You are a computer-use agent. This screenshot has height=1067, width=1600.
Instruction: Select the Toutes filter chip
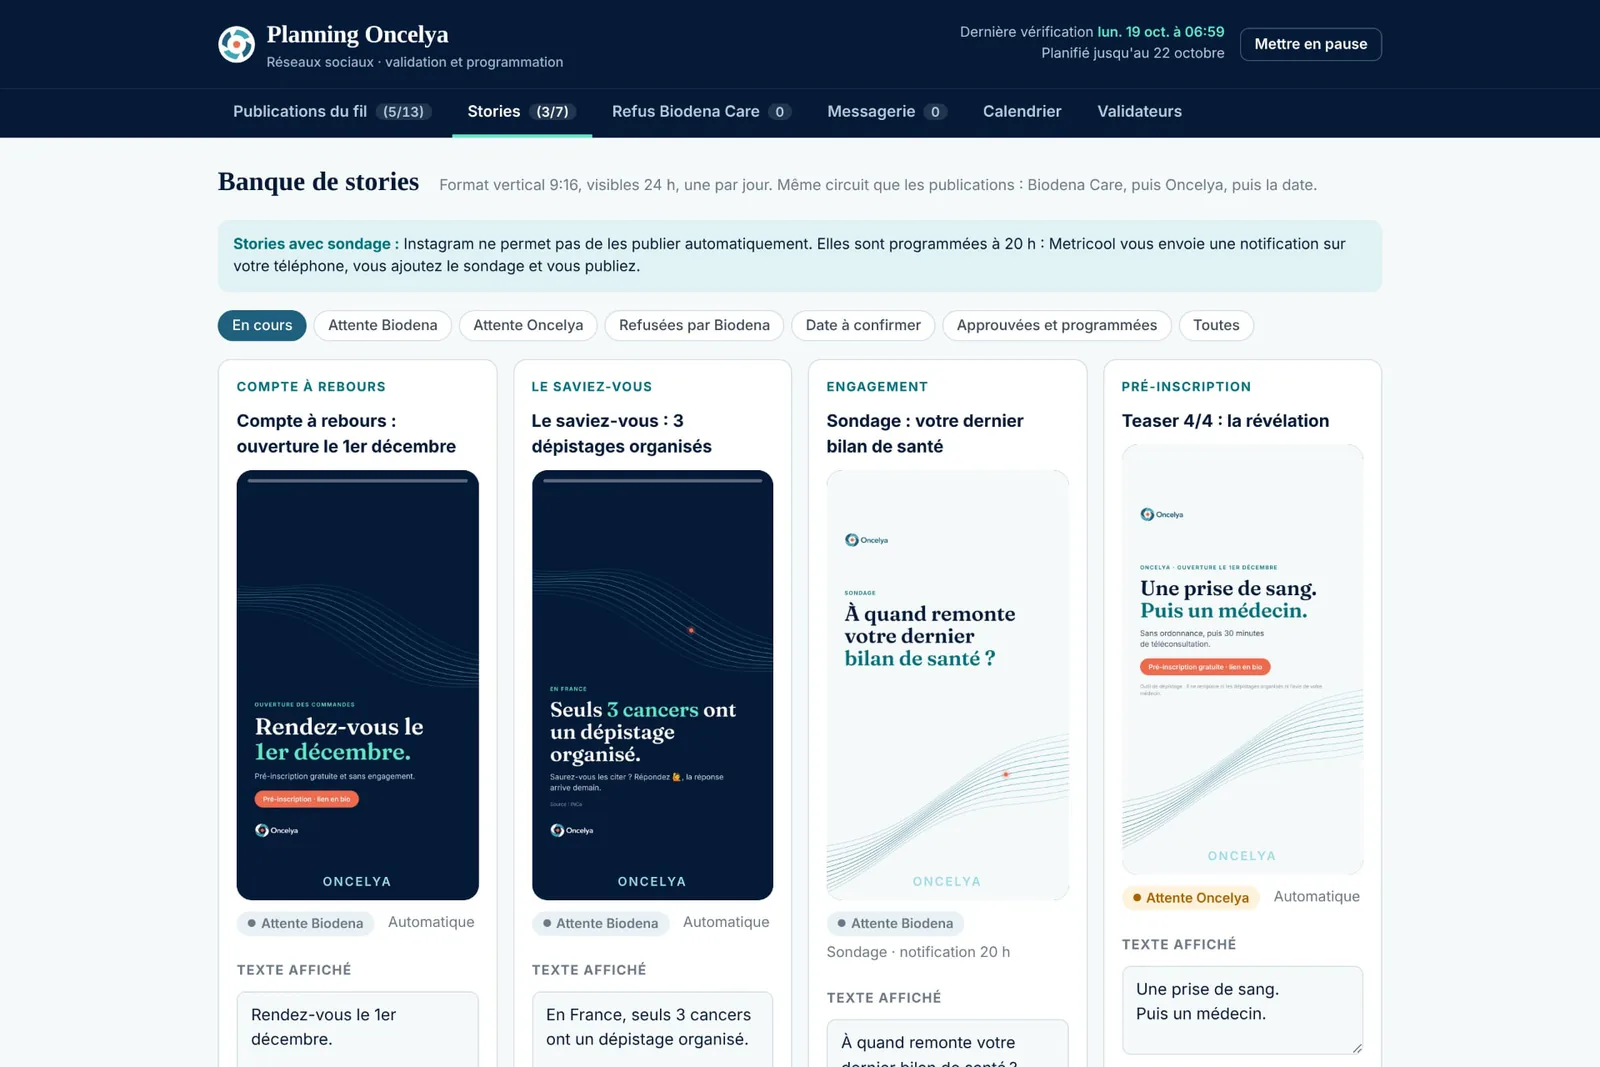[x=1216, y=325]
